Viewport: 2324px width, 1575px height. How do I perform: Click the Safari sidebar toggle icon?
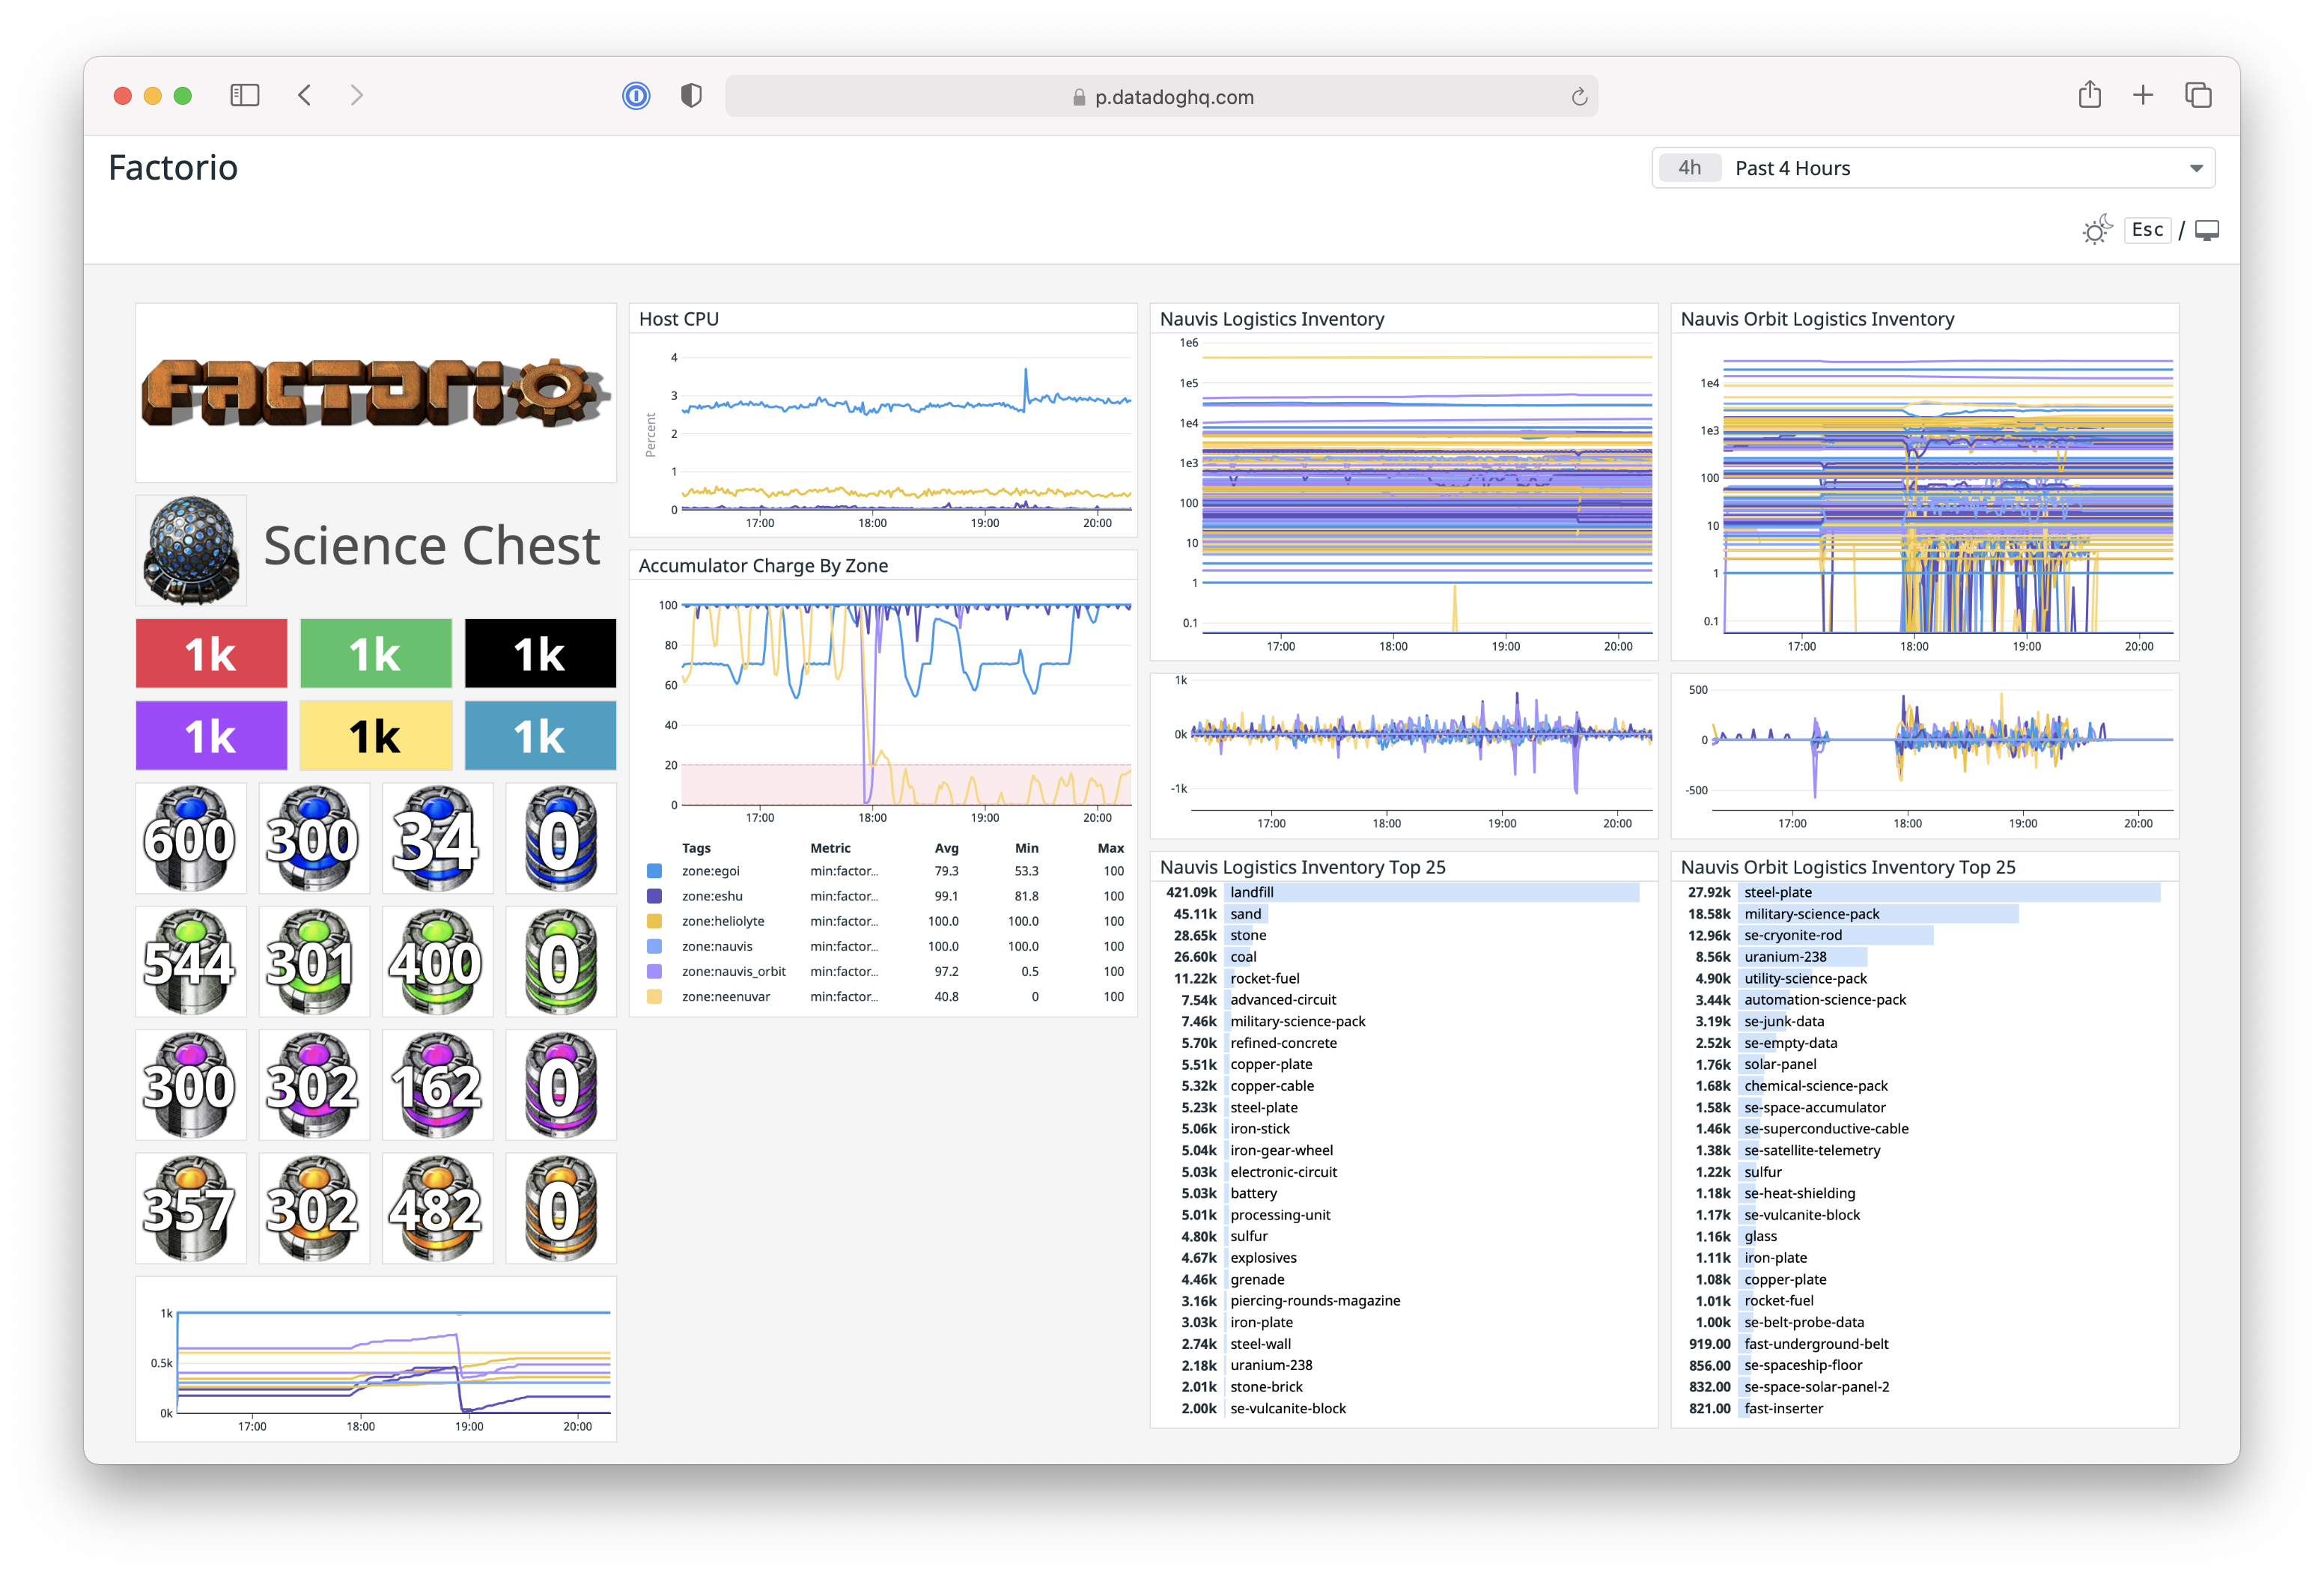click(x=244, y=96)
